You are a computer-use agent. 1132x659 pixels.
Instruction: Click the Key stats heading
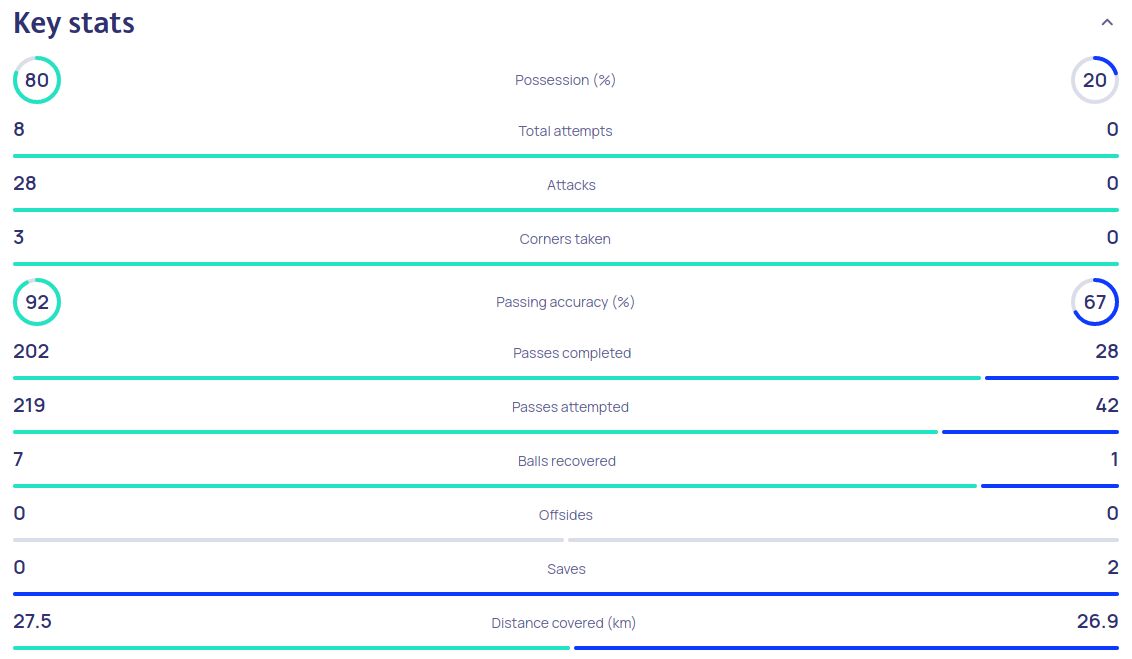coord(74,23)
